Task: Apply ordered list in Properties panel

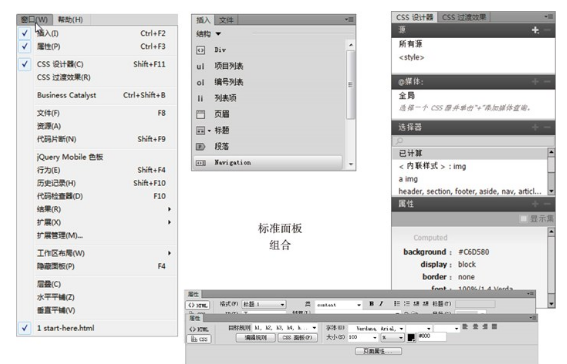Action: coord(407,304)
